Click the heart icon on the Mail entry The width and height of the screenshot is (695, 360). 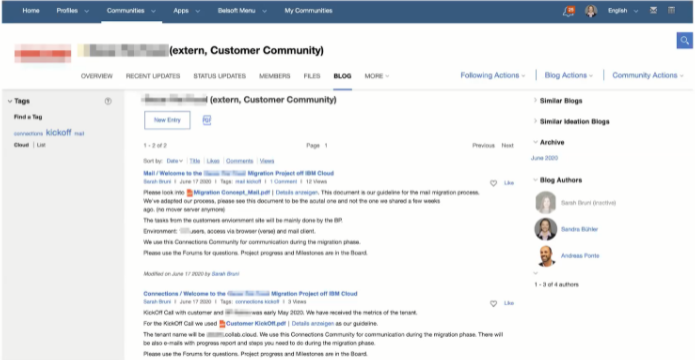tap(493, 183)
